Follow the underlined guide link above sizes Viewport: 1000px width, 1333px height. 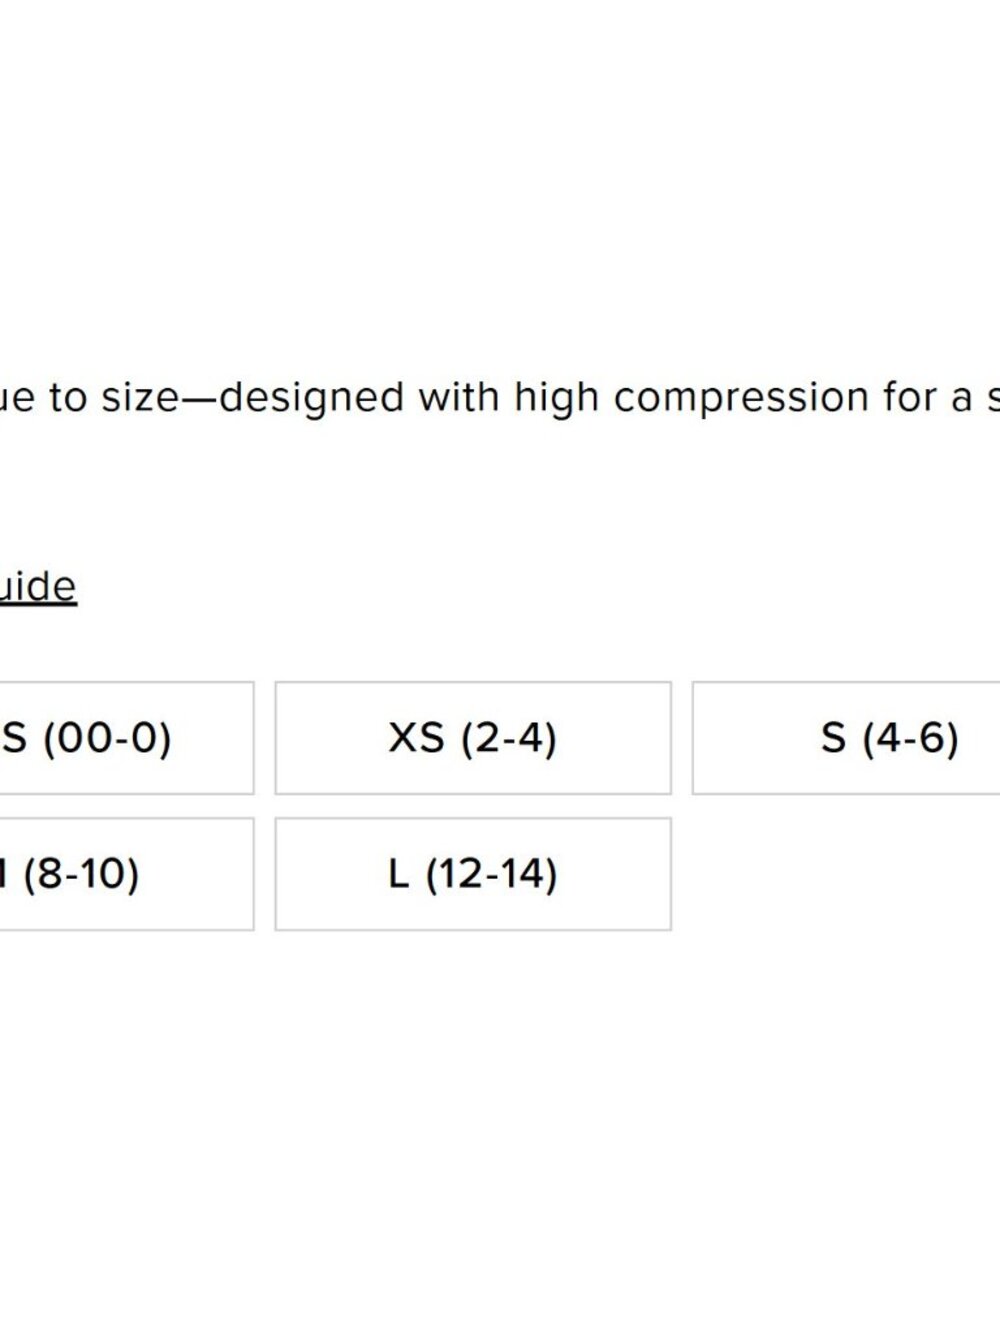pyautogui.click(x=38, y=587)
